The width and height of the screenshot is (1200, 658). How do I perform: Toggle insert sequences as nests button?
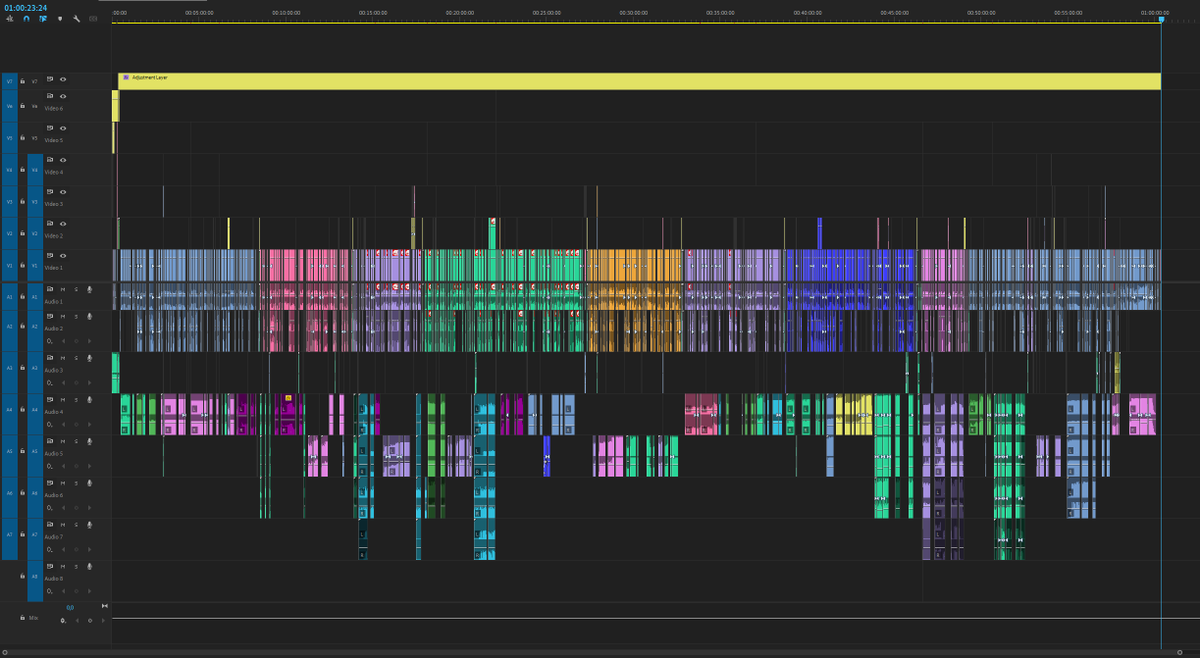pos(9,18)
